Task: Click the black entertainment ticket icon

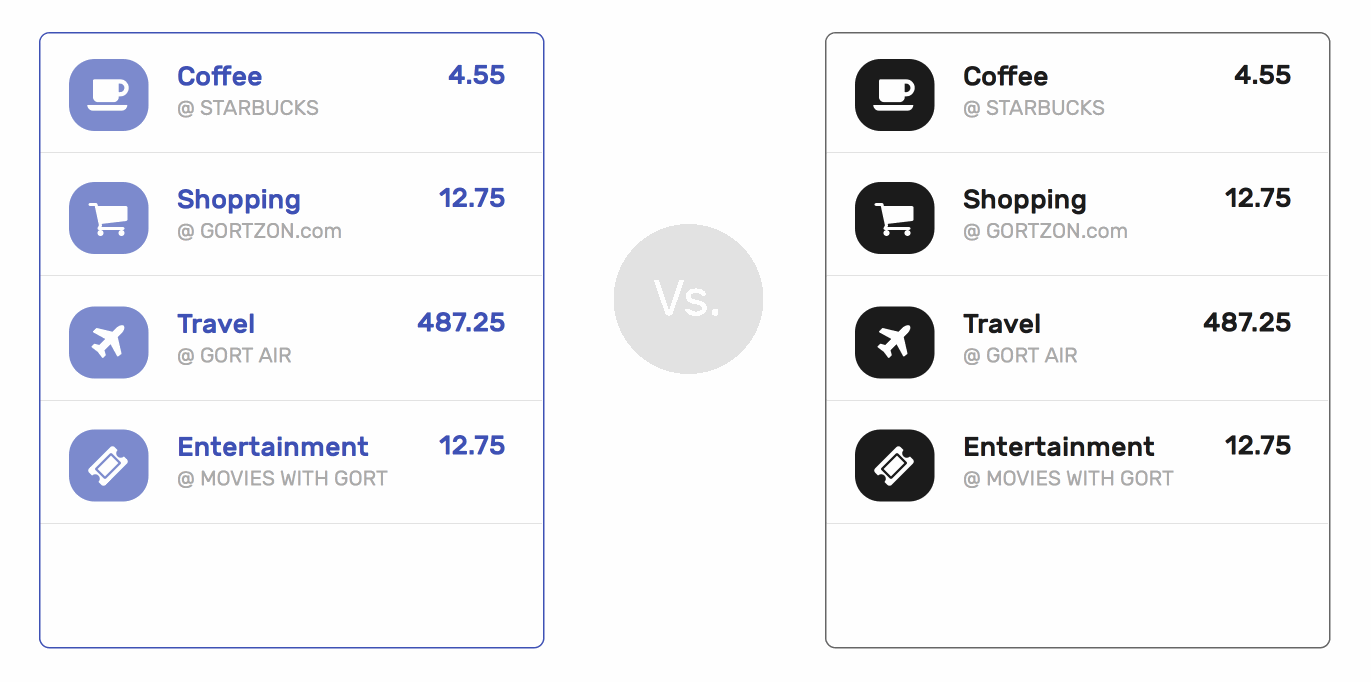Action: click(x=894, y=465)
